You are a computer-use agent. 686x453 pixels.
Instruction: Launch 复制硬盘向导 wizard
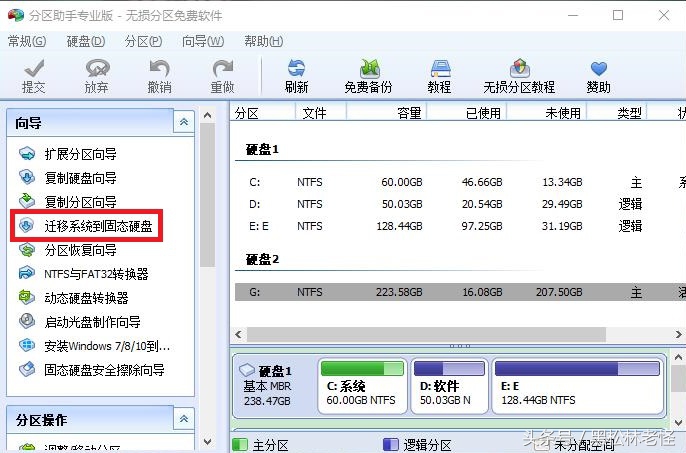pyautogui.click(x=68, y=178)
